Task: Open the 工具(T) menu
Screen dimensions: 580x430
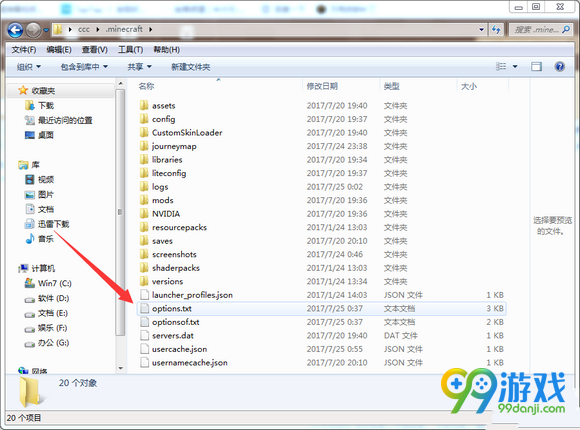Action: tap(131, 50)
